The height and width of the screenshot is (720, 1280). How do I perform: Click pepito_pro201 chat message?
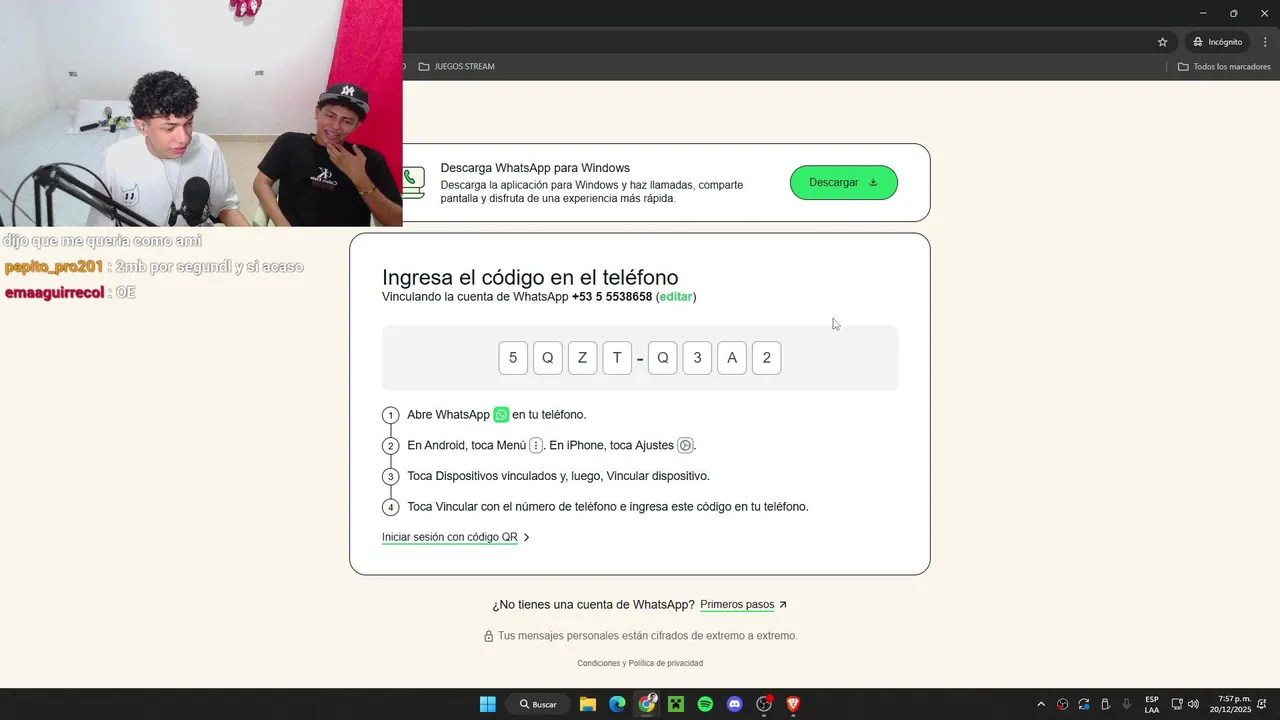click(x=154, y=267)
